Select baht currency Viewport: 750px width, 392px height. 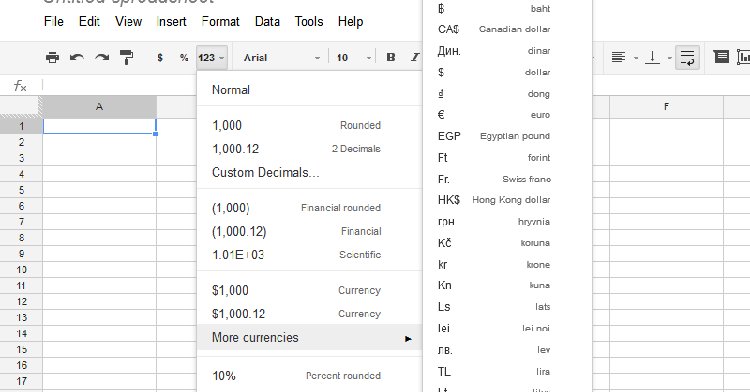pos(507,9)
